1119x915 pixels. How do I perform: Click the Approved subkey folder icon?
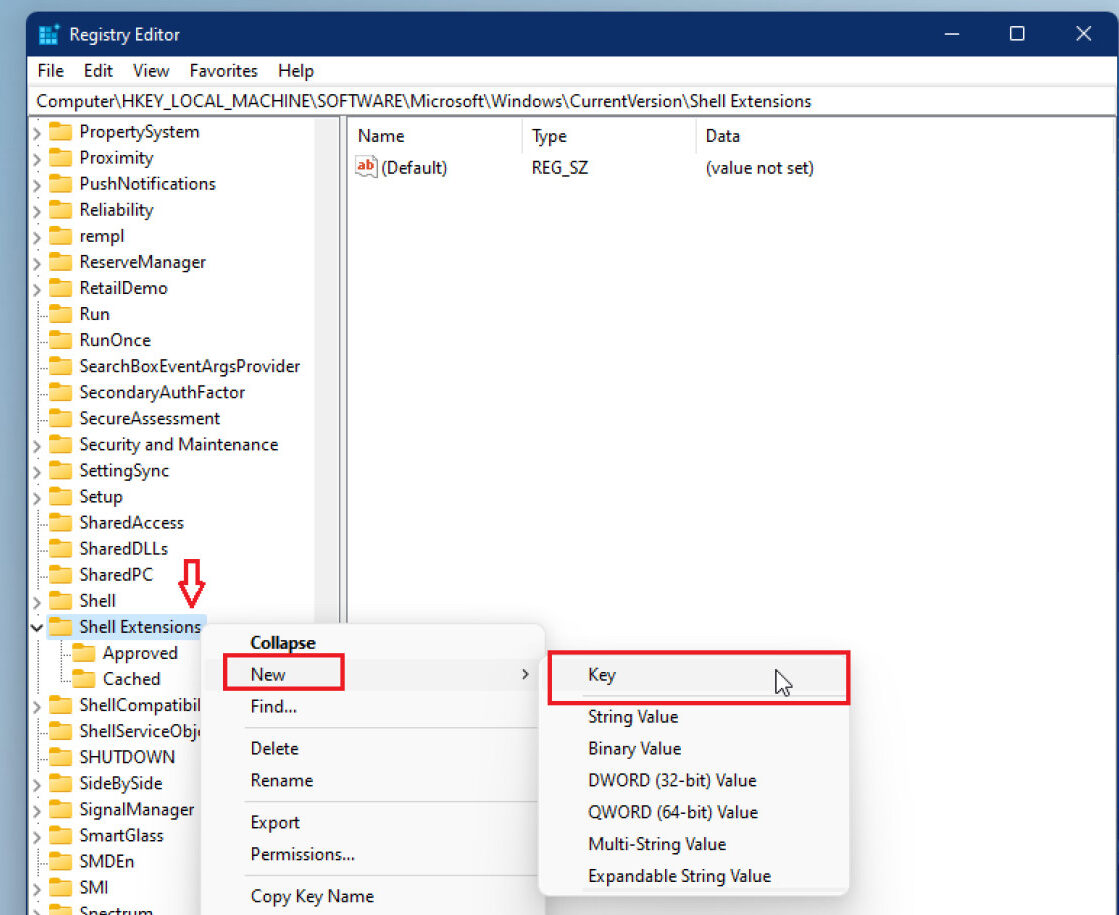[84, 653]
